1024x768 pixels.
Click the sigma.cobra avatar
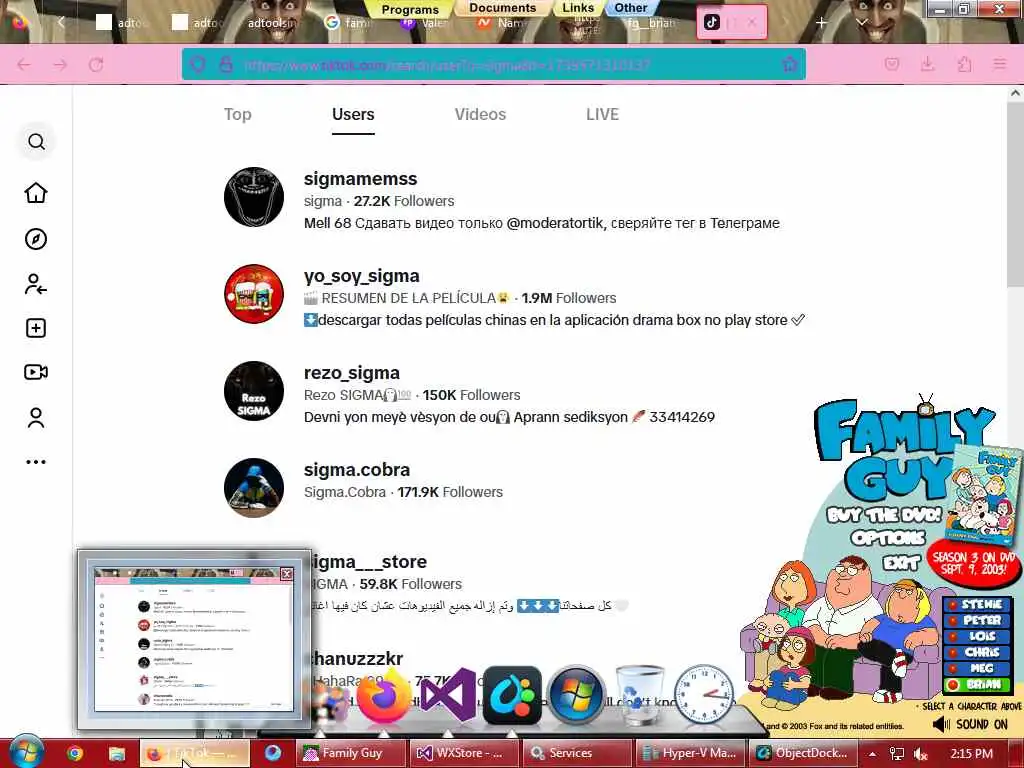pyautogui.click(x=254, y=488)
